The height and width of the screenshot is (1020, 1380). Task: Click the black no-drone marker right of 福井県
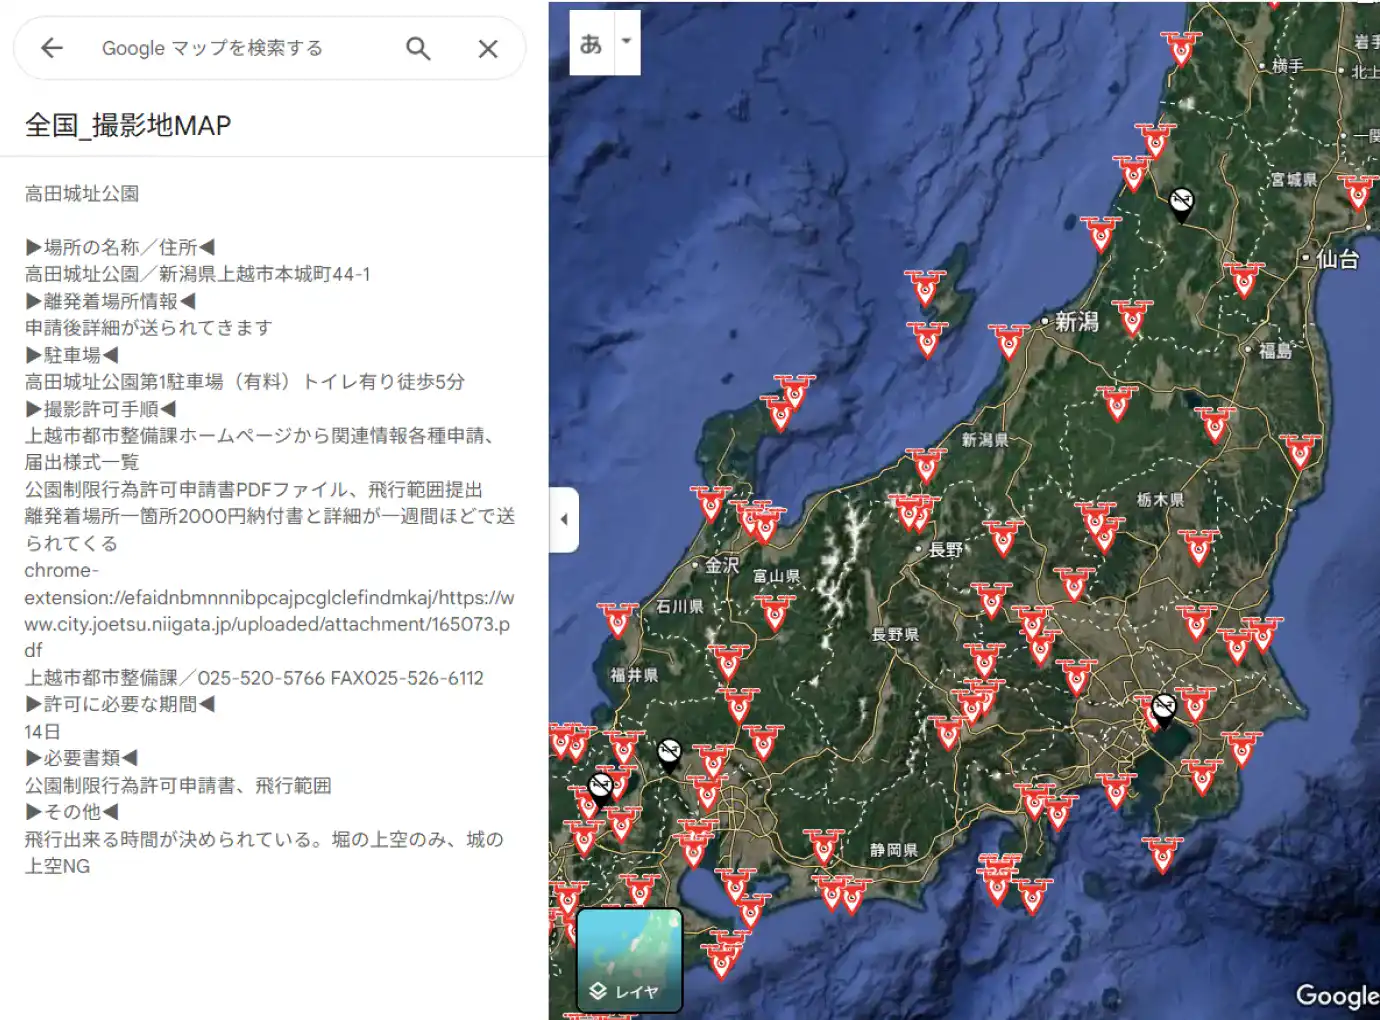[x=669, y=755]
